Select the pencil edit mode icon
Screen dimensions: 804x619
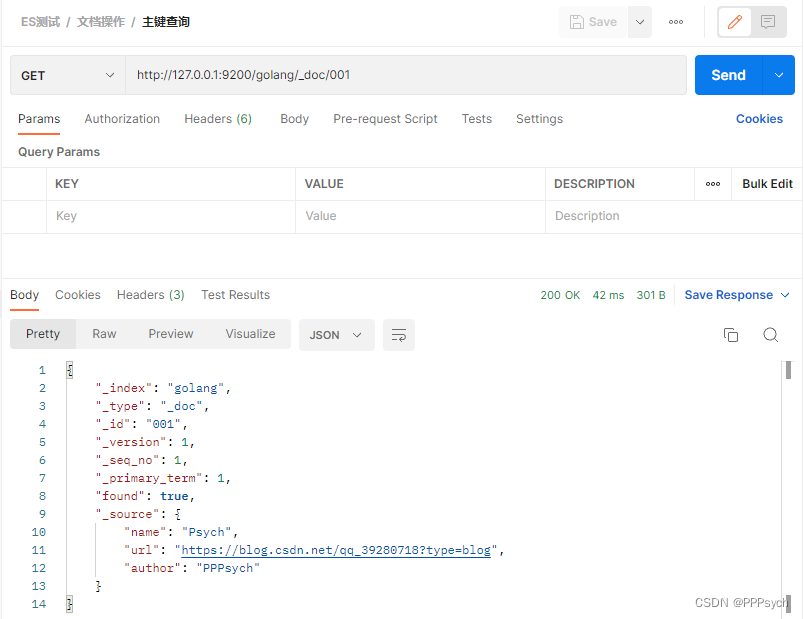735,22
